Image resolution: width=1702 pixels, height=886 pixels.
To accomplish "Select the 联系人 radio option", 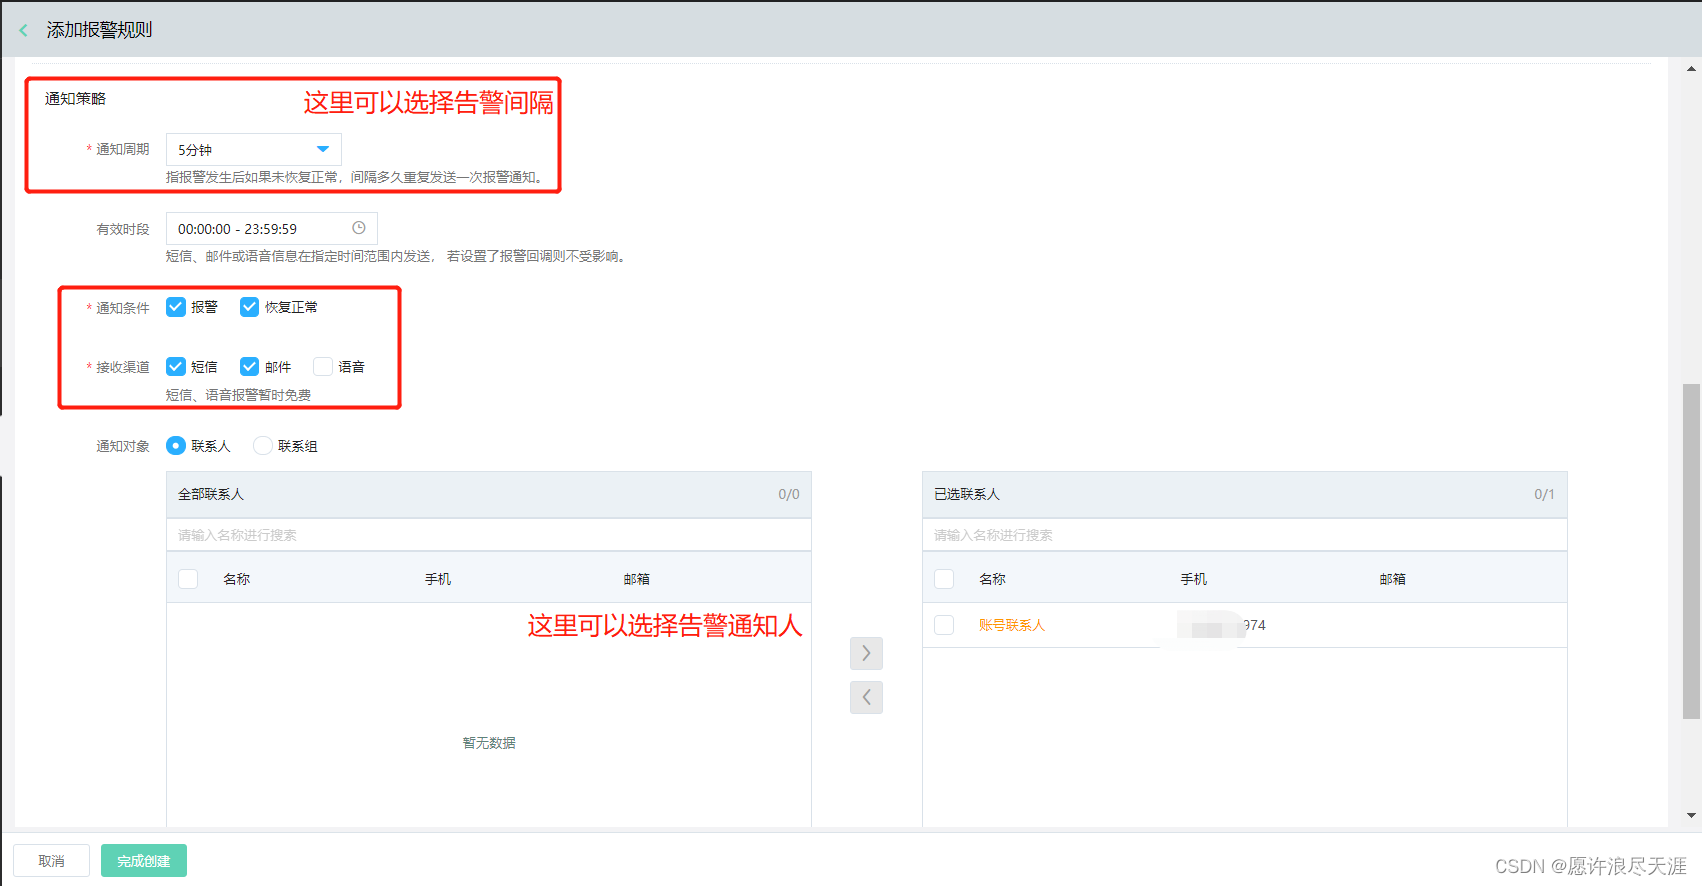I will (x=176, y=446).
